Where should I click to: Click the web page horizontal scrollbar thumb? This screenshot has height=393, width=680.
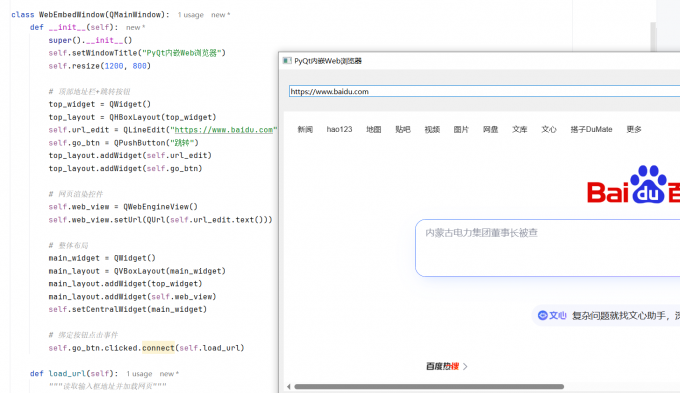[x=429, y=386]
